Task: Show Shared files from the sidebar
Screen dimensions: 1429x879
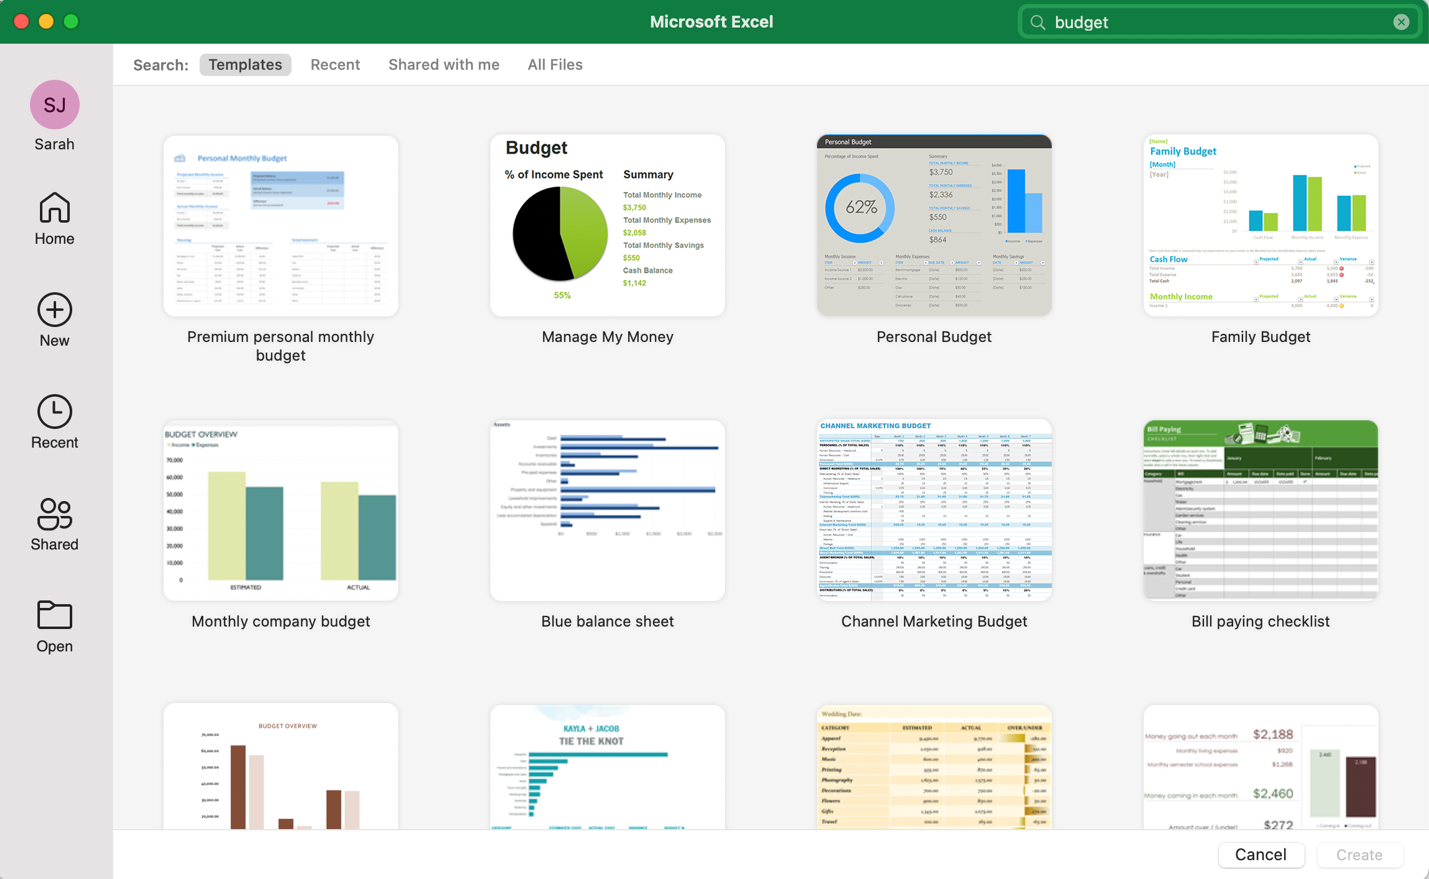Action: point(54,524)
